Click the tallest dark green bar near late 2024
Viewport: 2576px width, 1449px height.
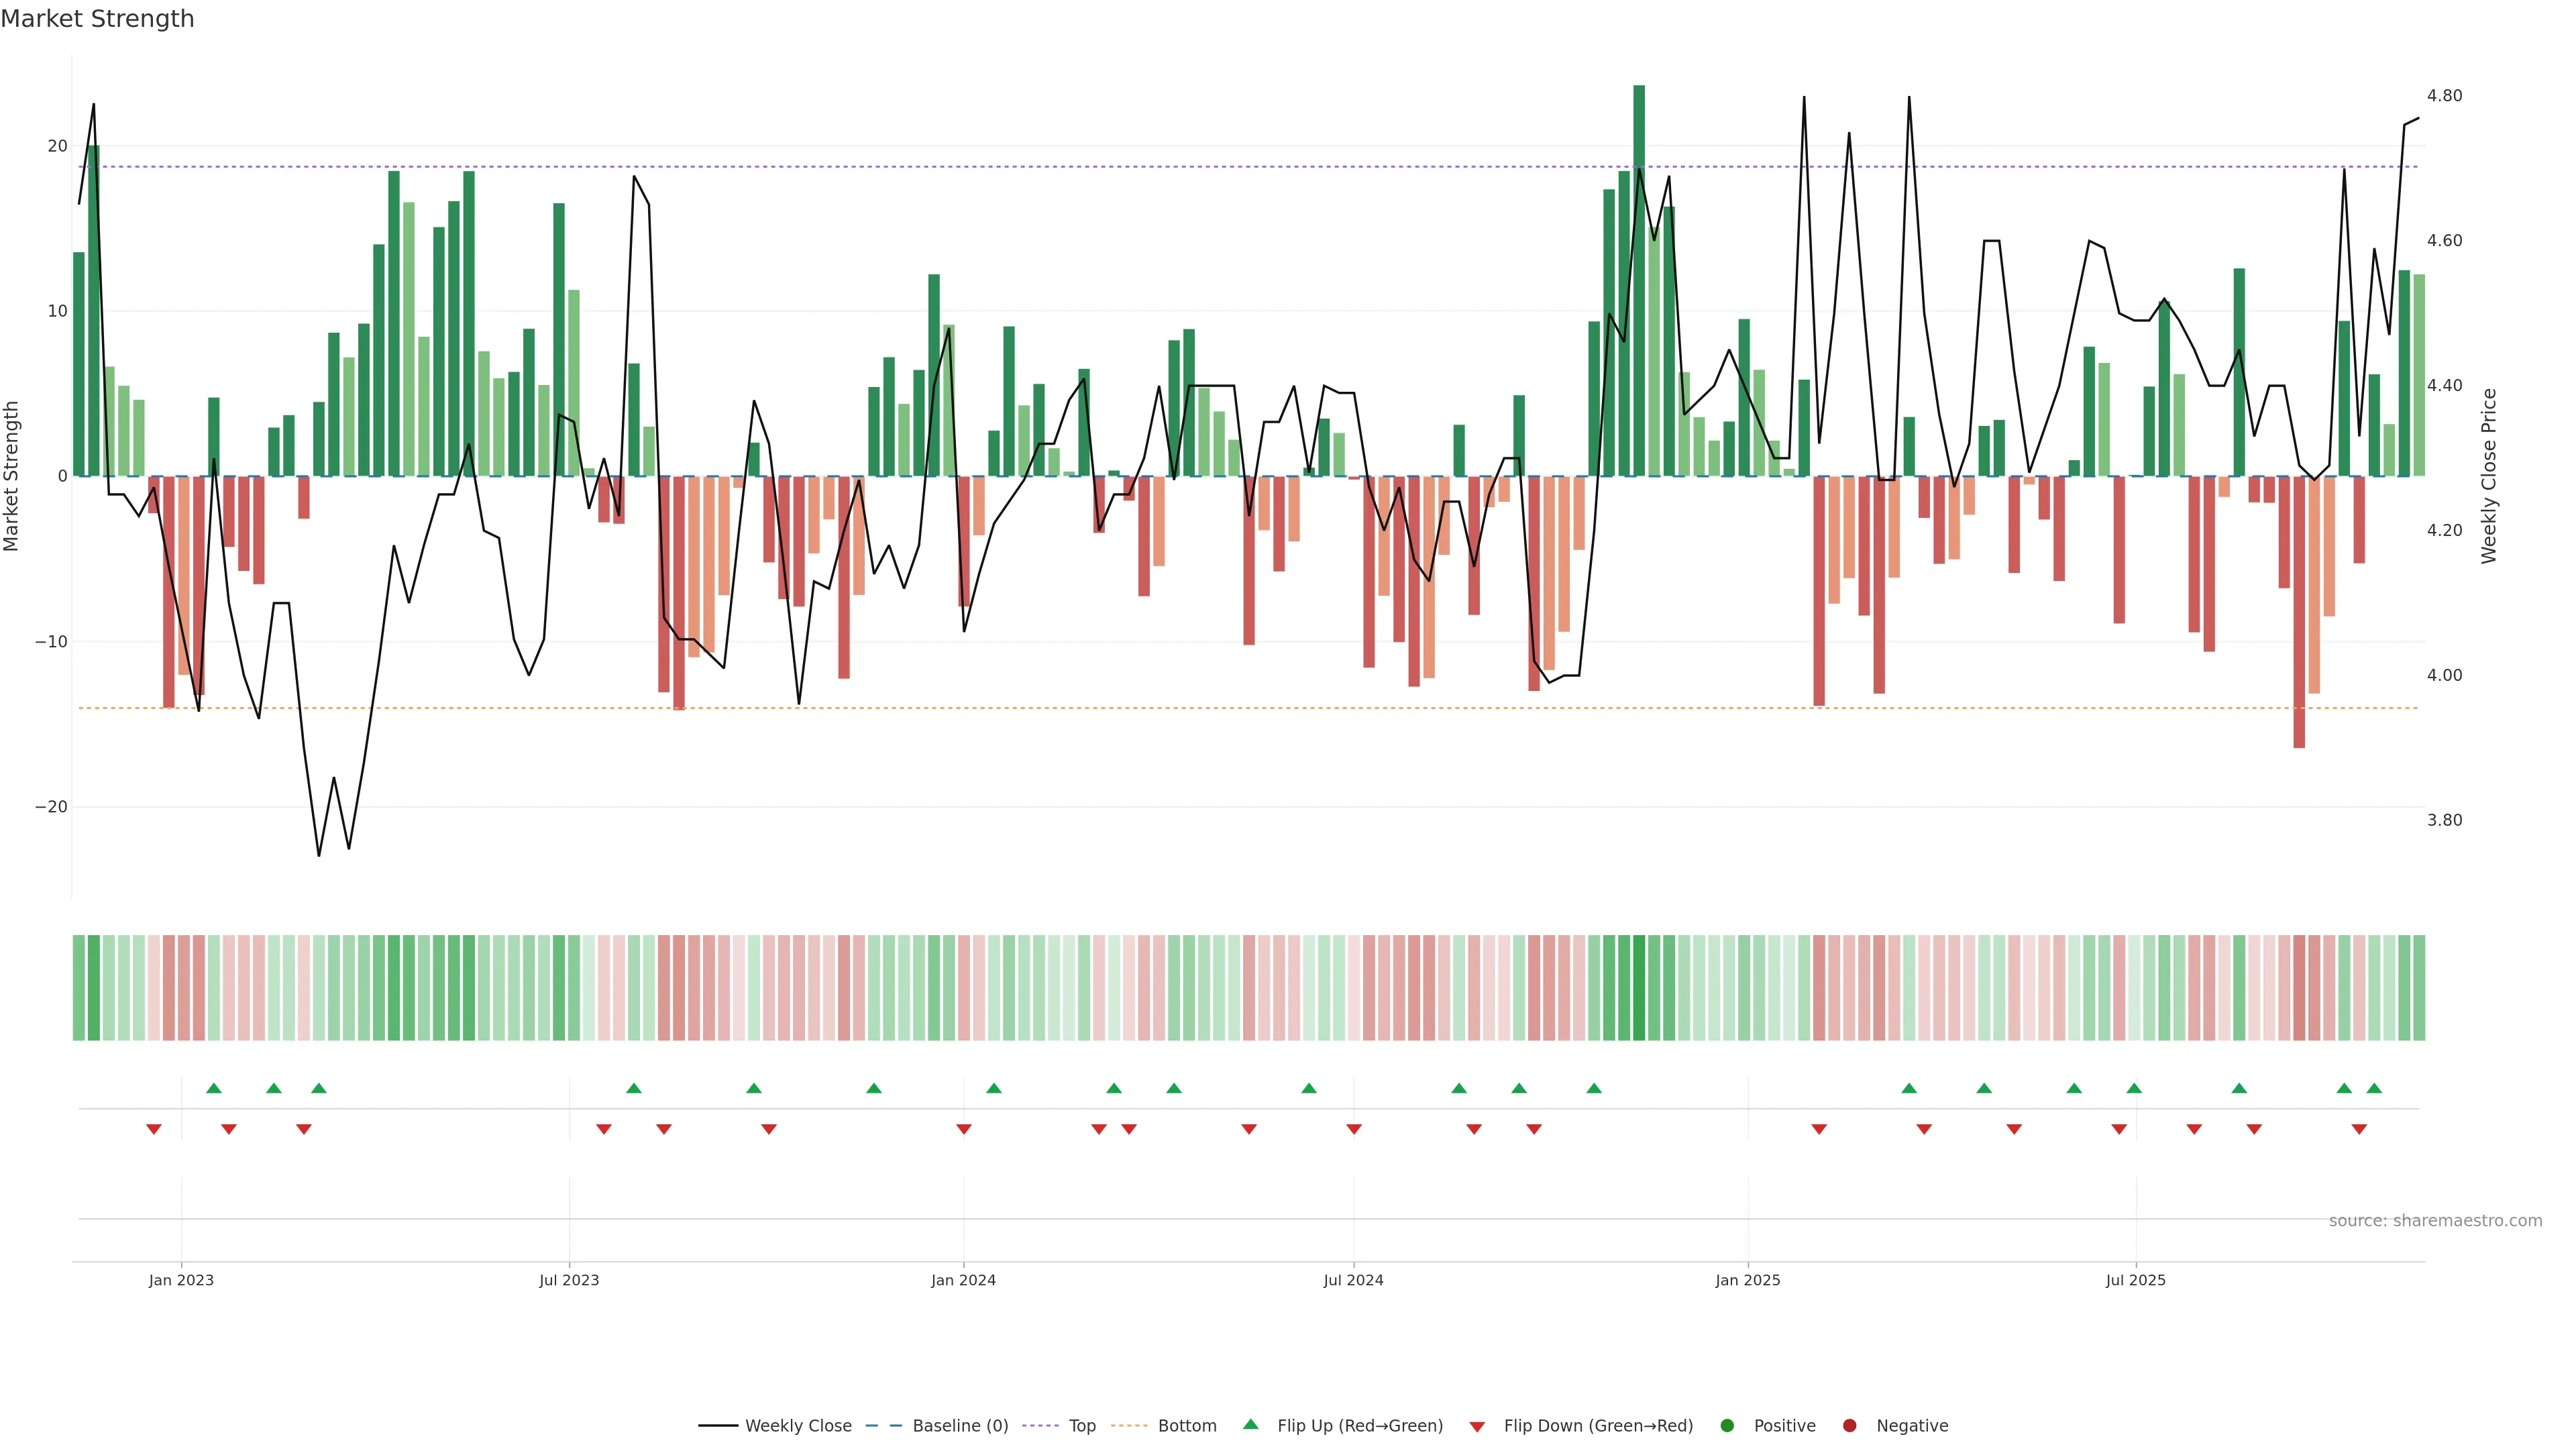coord(1639,280)
